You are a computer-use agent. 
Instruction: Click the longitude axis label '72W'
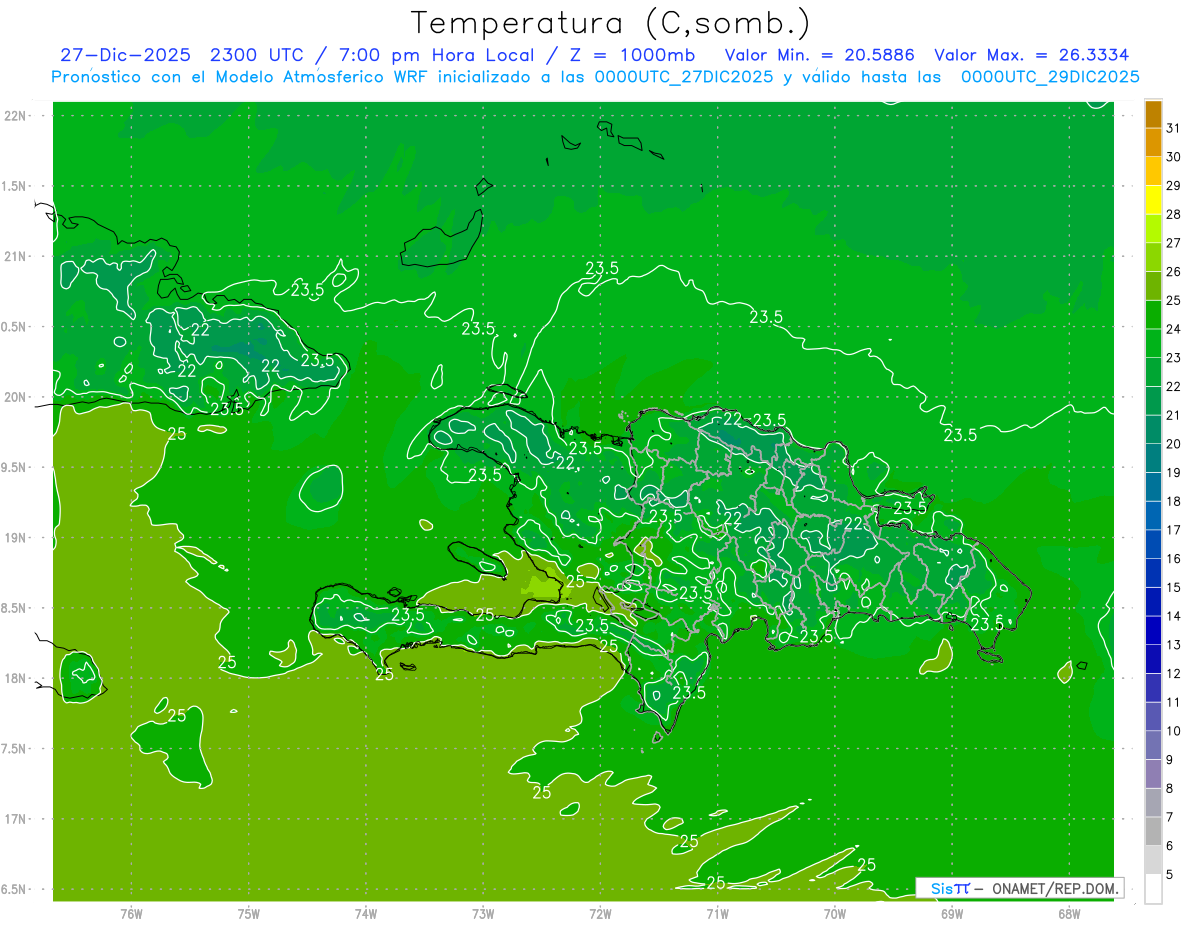point(600,913)
